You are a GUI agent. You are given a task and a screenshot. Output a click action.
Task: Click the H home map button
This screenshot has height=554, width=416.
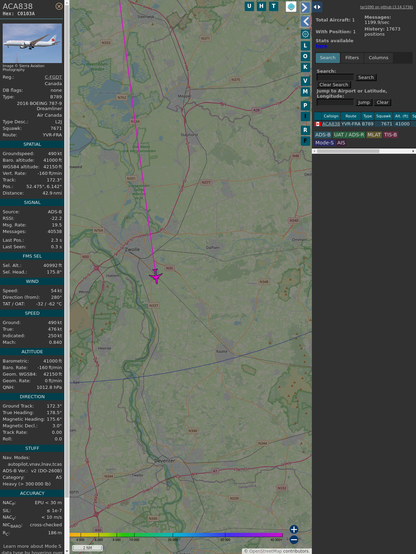click(x=261, y=6)
